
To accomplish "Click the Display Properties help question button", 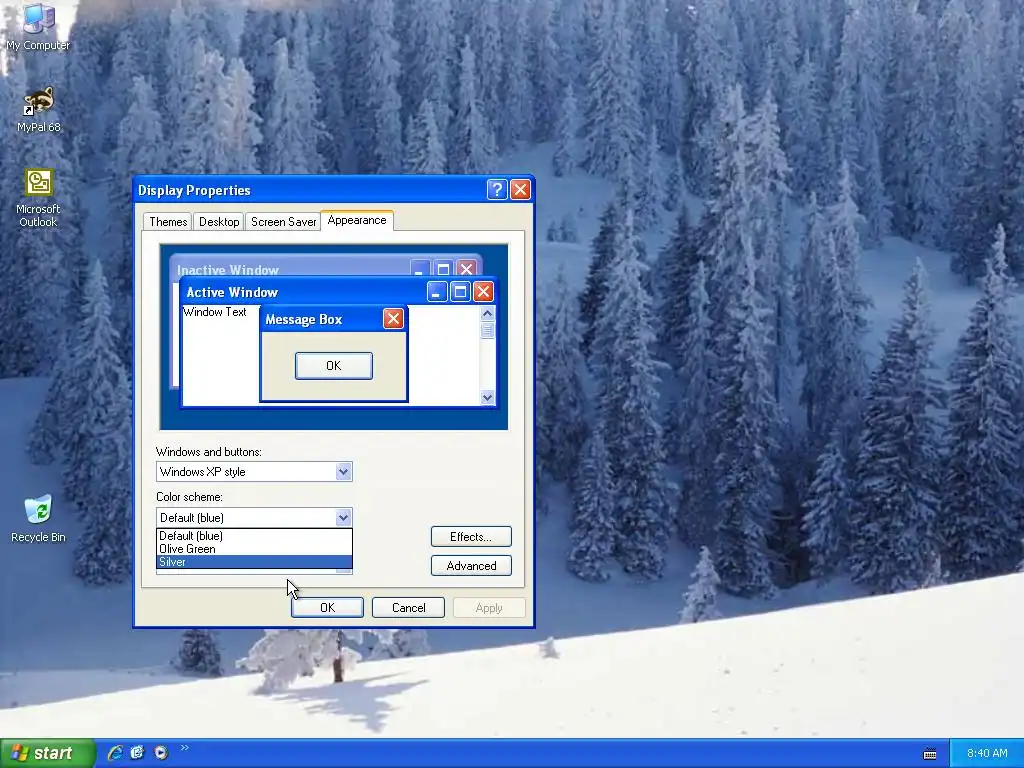I will click(x=497, y=189).
